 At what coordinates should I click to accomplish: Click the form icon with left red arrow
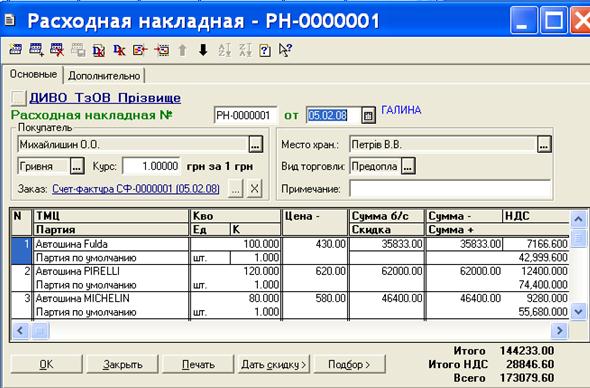140,50
